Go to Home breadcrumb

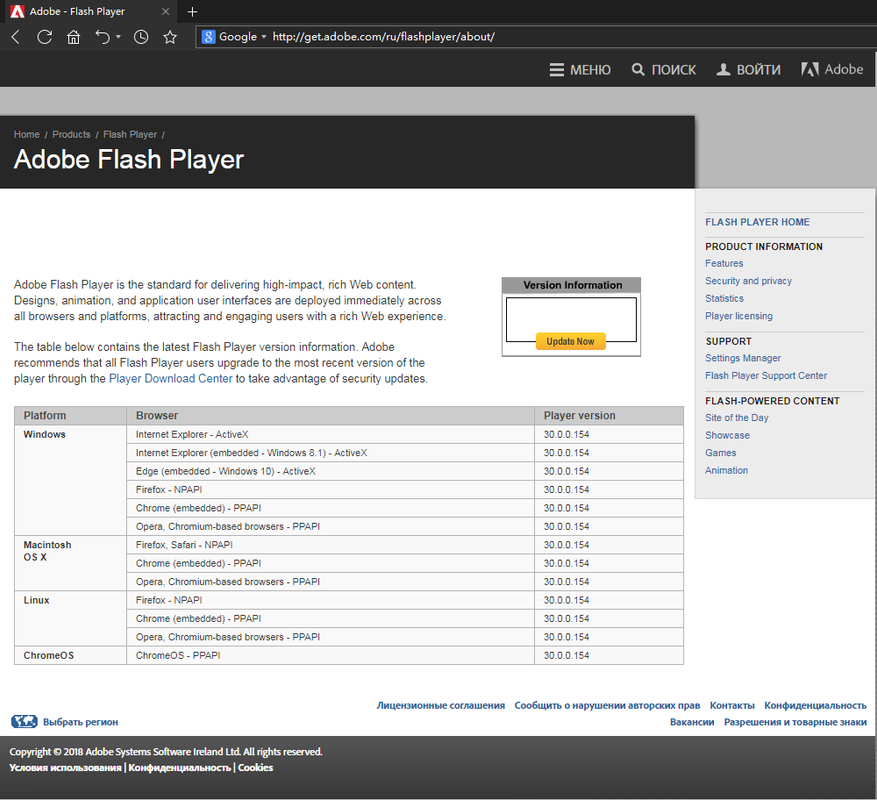27,135
